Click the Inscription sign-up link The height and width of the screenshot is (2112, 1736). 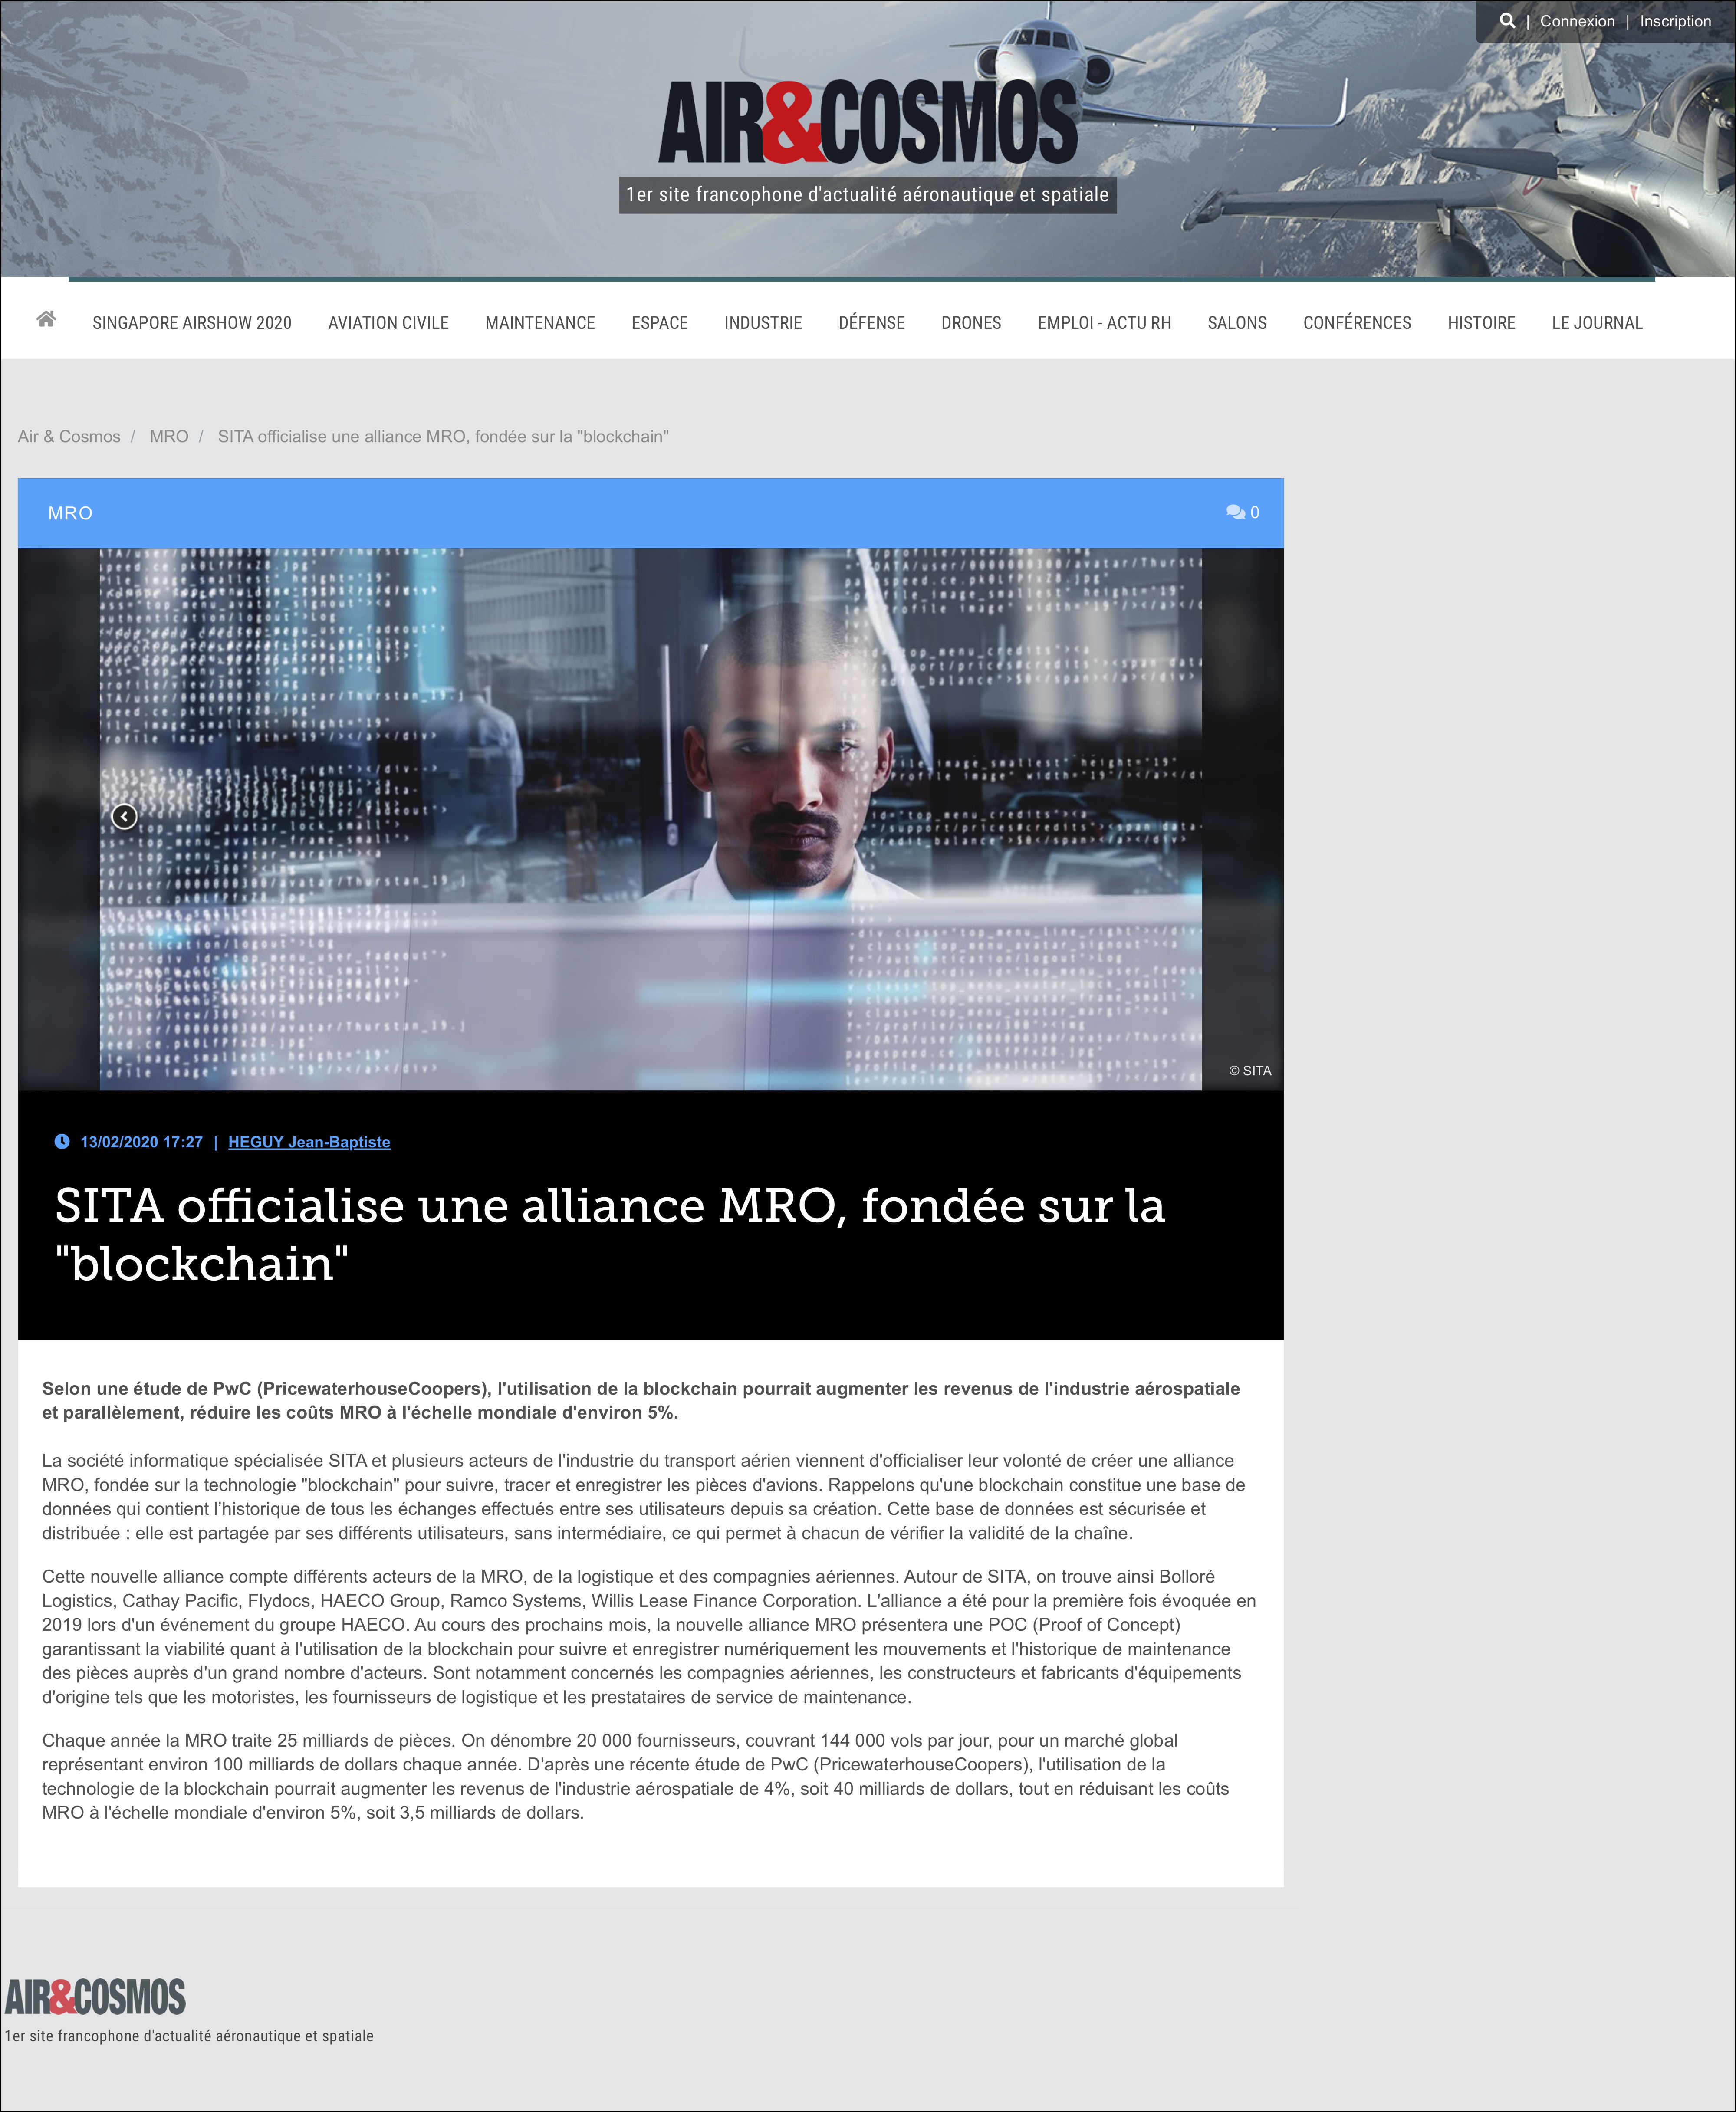[1674, 21]
